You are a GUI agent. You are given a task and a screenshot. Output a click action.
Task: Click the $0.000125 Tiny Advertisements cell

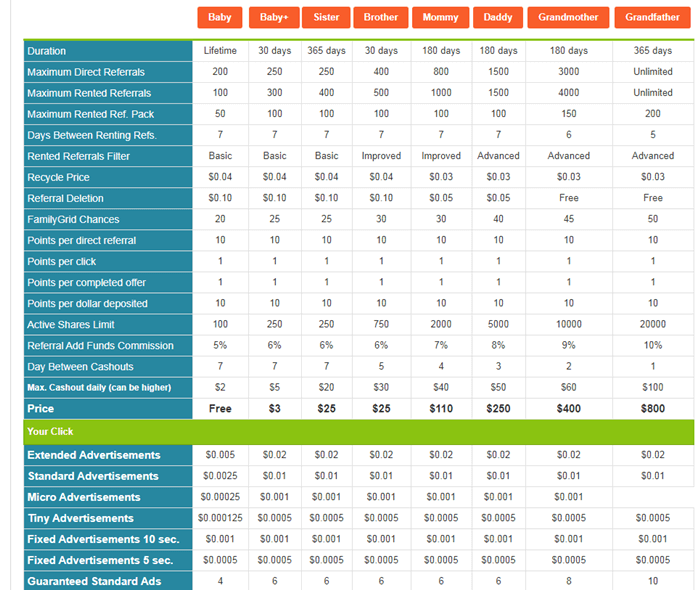coord(220,518)
